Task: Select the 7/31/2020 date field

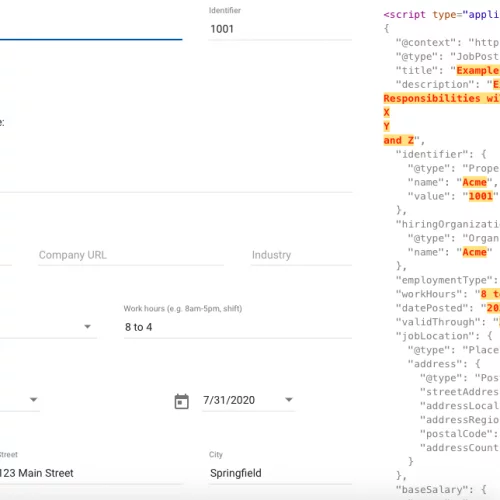Action: pos(248,400)
